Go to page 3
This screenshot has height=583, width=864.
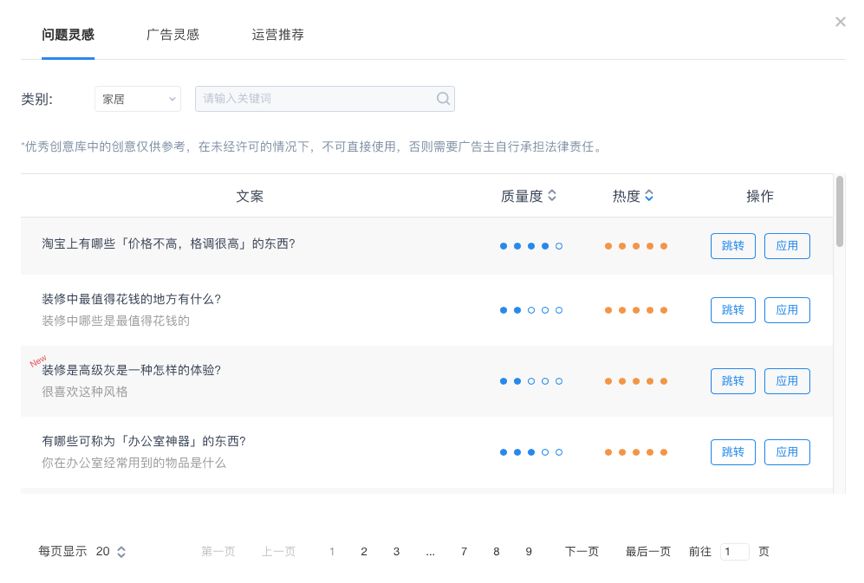coord(396,552)
